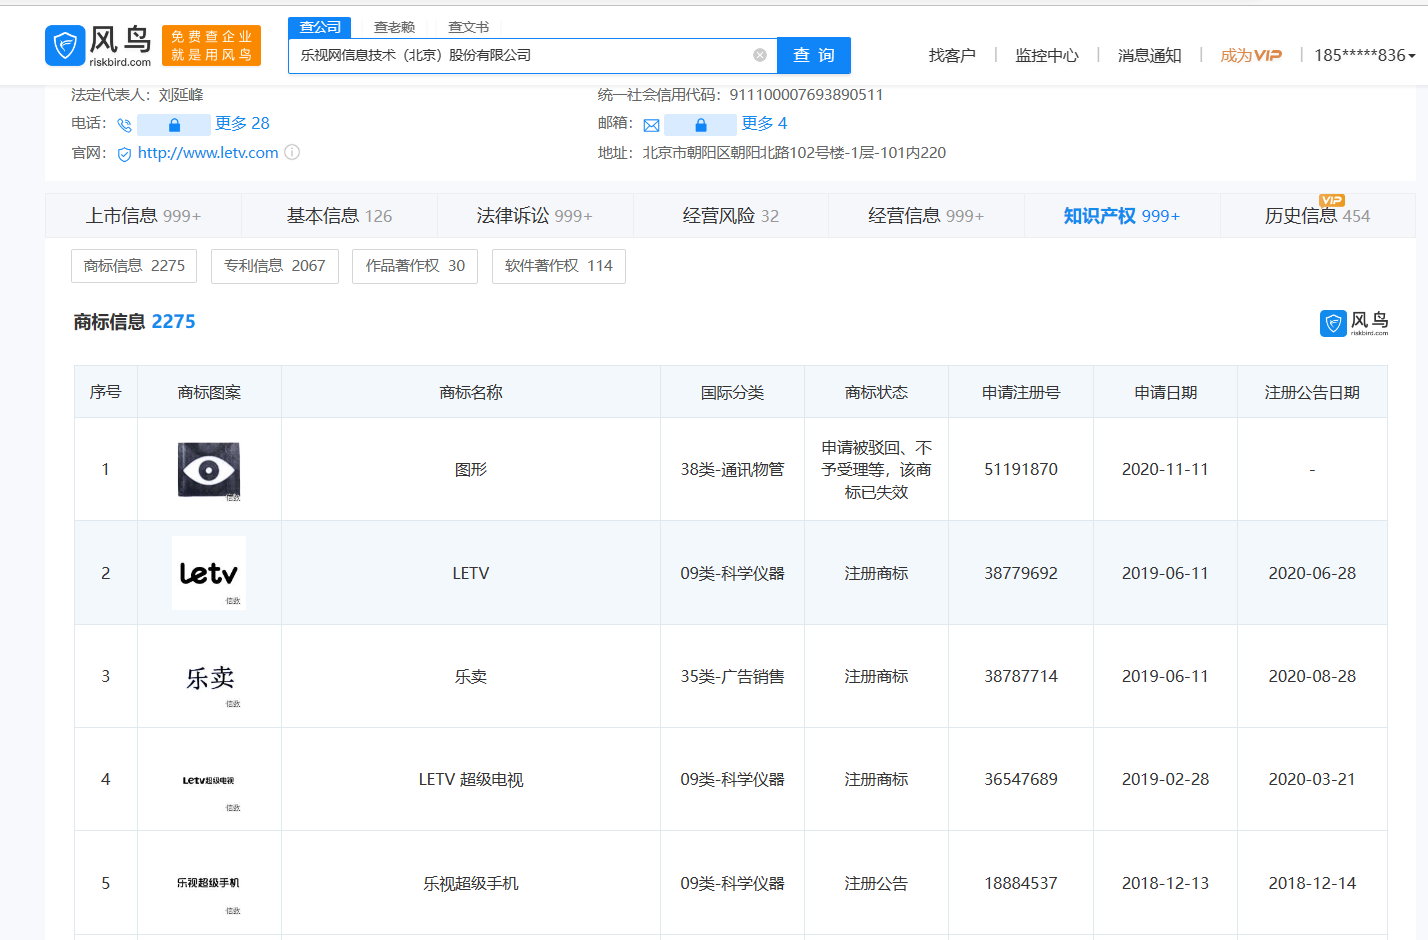This screenshot has height=940, width=1428.
Task: Click 成为VIP link
Action: [1251, 55]
